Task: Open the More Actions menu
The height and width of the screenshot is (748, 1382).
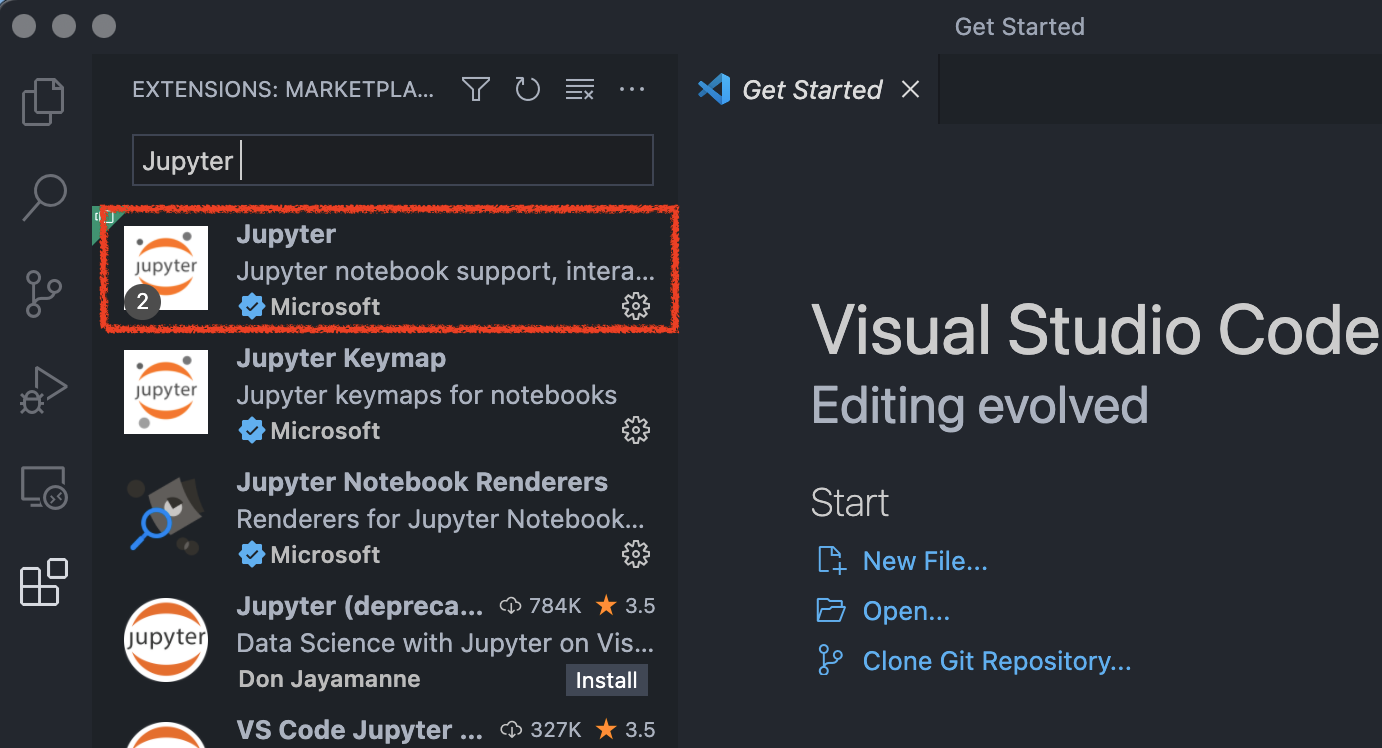Action: pos(632,89)
